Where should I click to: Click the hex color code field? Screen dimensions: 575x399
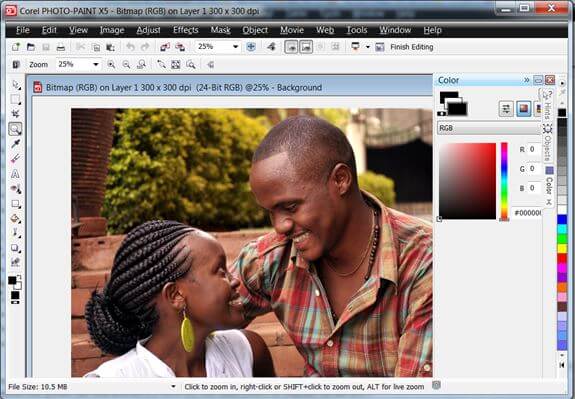point(527,213)
